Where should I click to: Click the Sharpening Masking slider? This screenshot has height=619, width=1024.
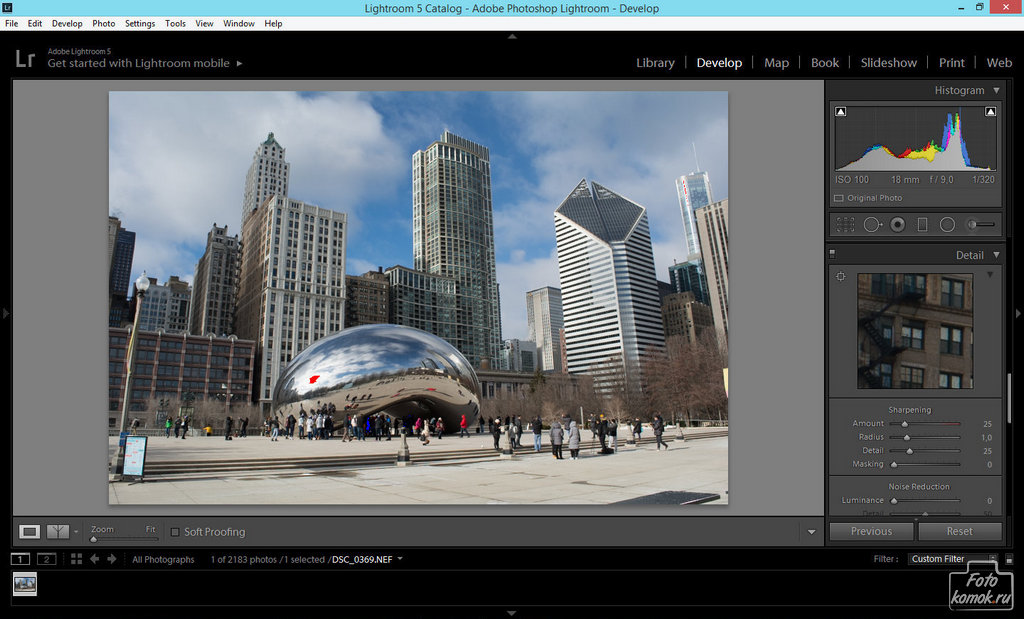pos(925,464)
